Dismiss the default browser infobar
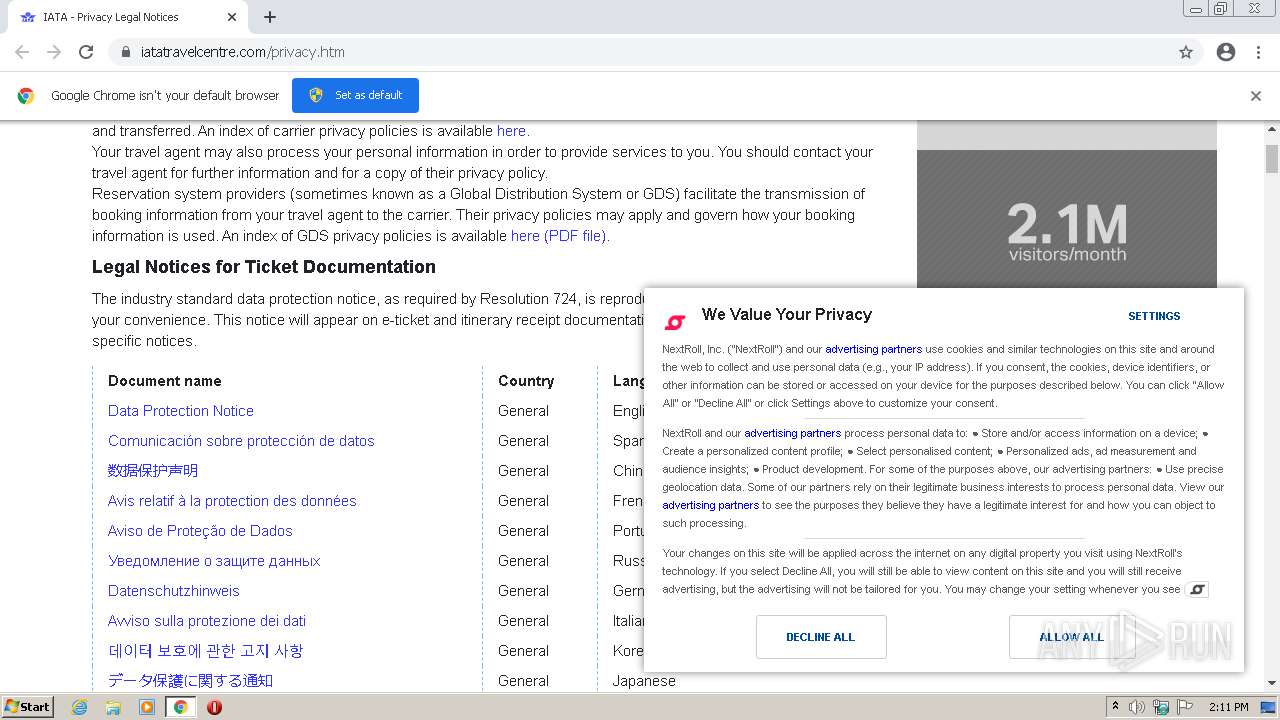The height and width of the screenshot is (720, 1280). (x=1256, y=96)
